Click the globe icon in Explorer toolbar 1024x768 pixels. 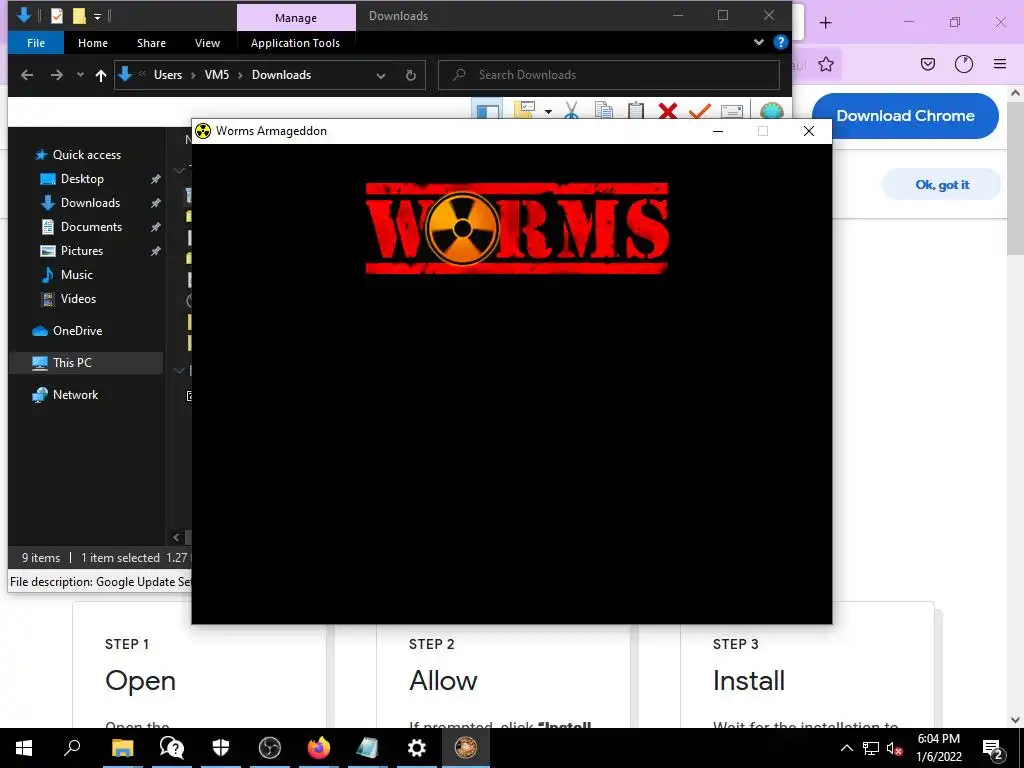pos(771,110)
